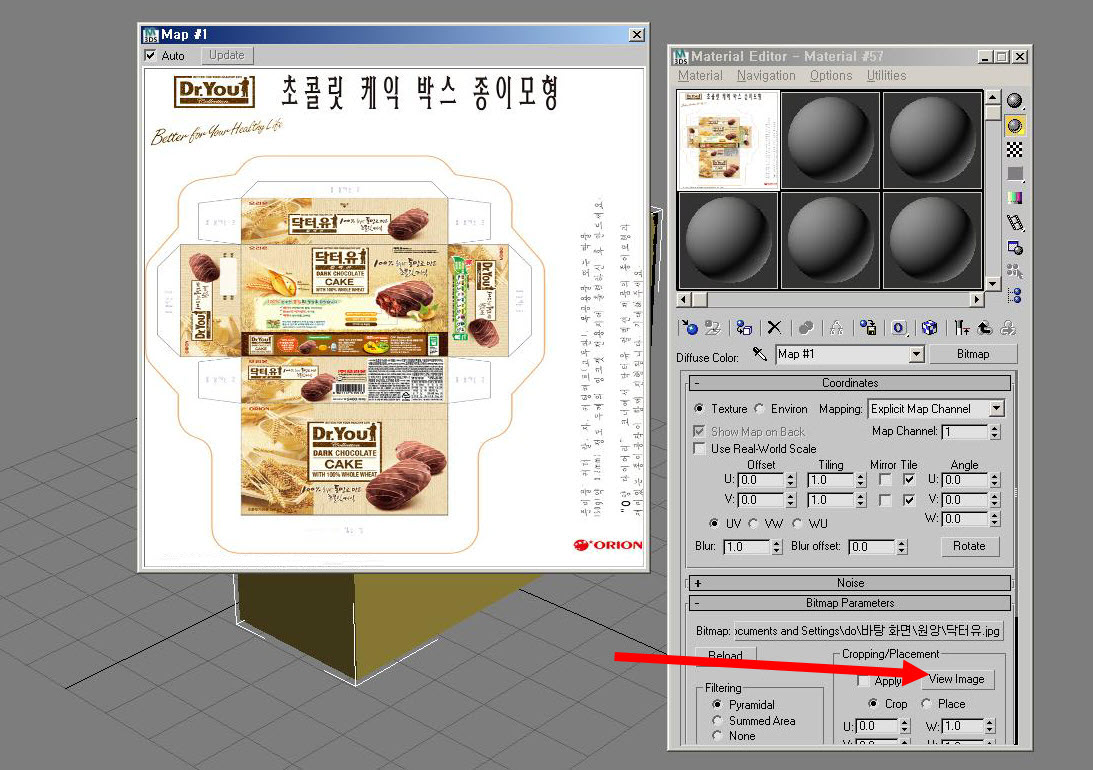Click the Reload button
The width and height of the screenshot is (1093, 770).
725,656
